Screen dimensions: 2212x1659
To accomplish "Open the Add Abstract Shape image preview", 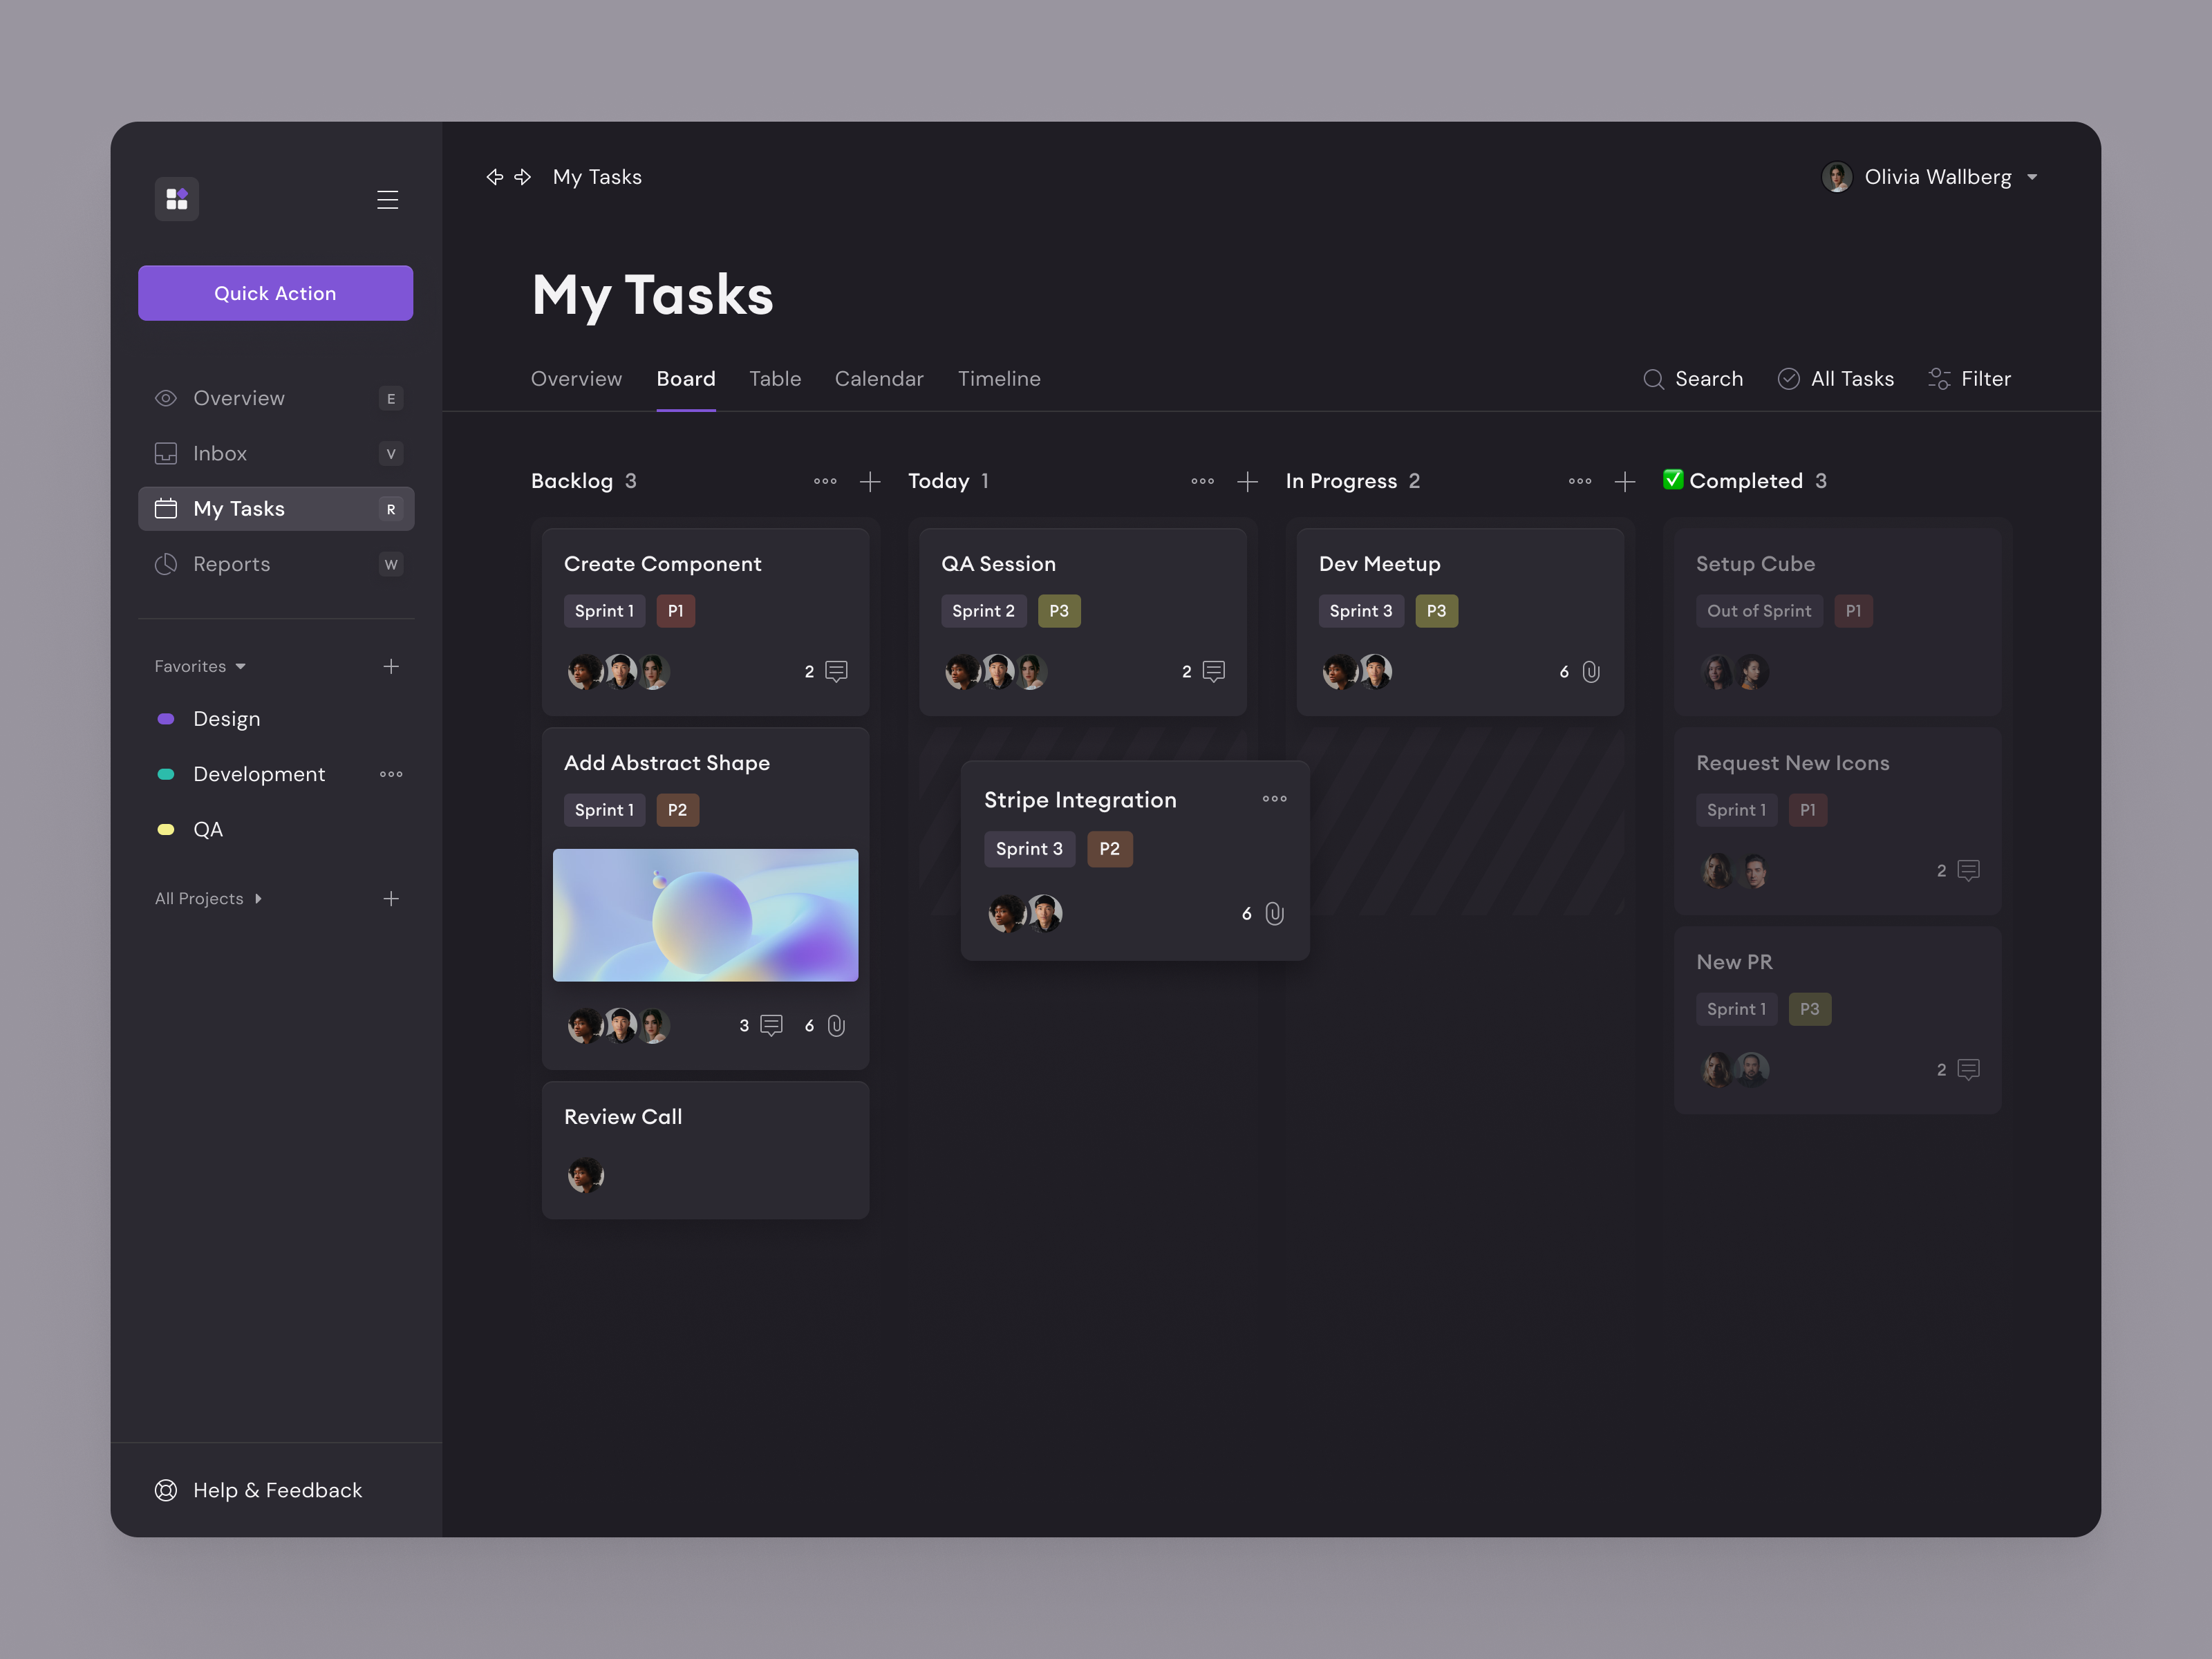I will [x=705, y=915].
